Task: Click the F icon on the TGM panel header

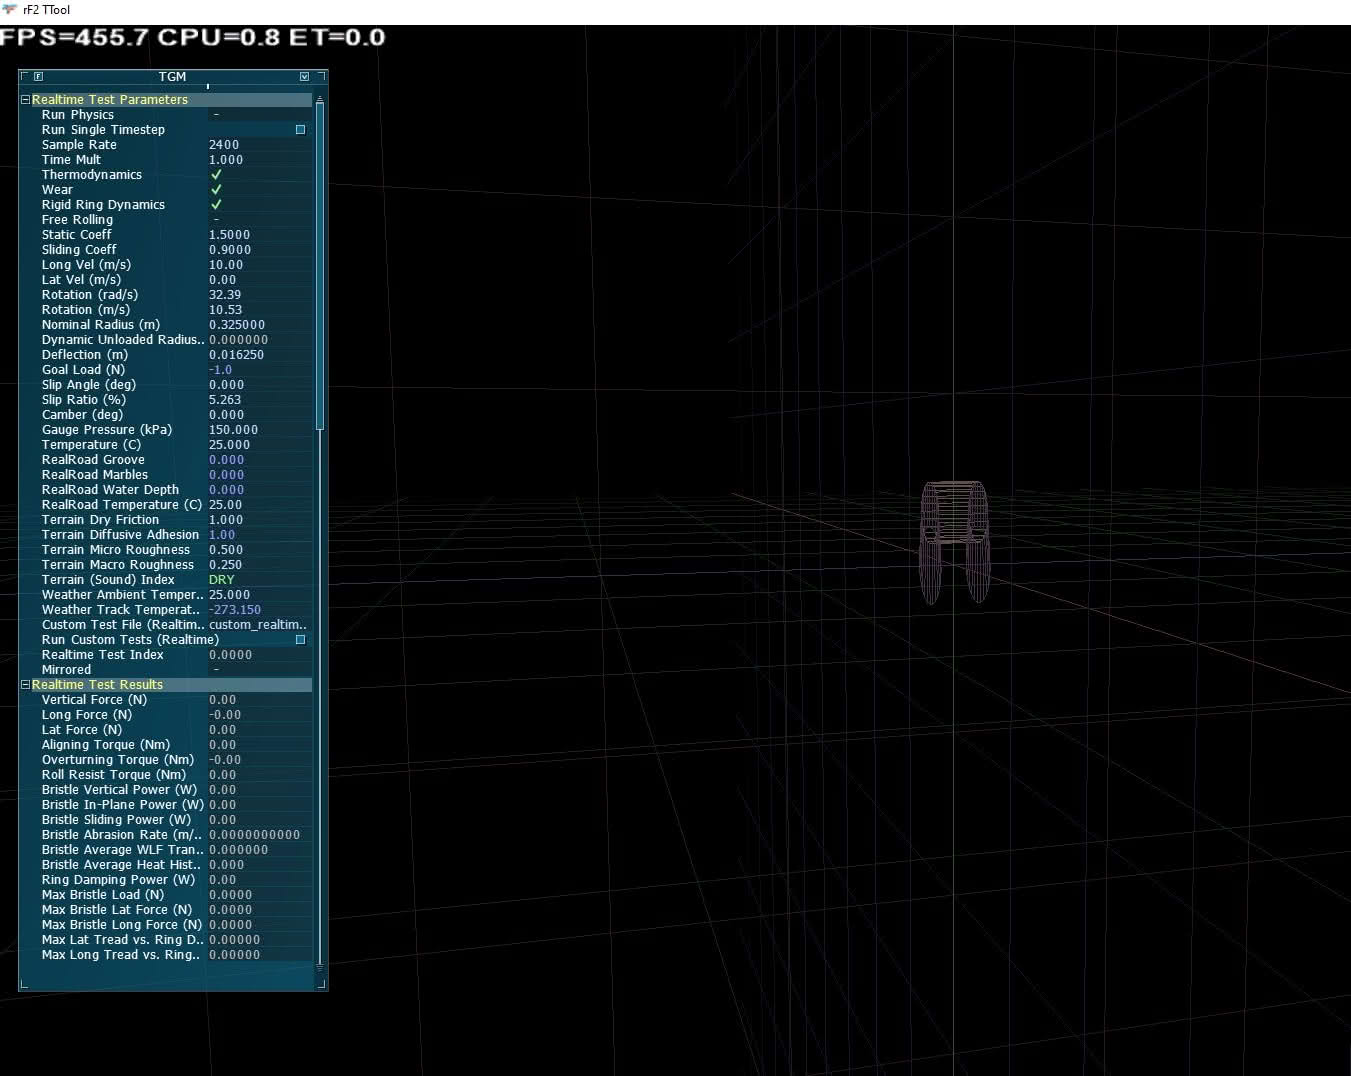Action: click(x=37, y=76)
